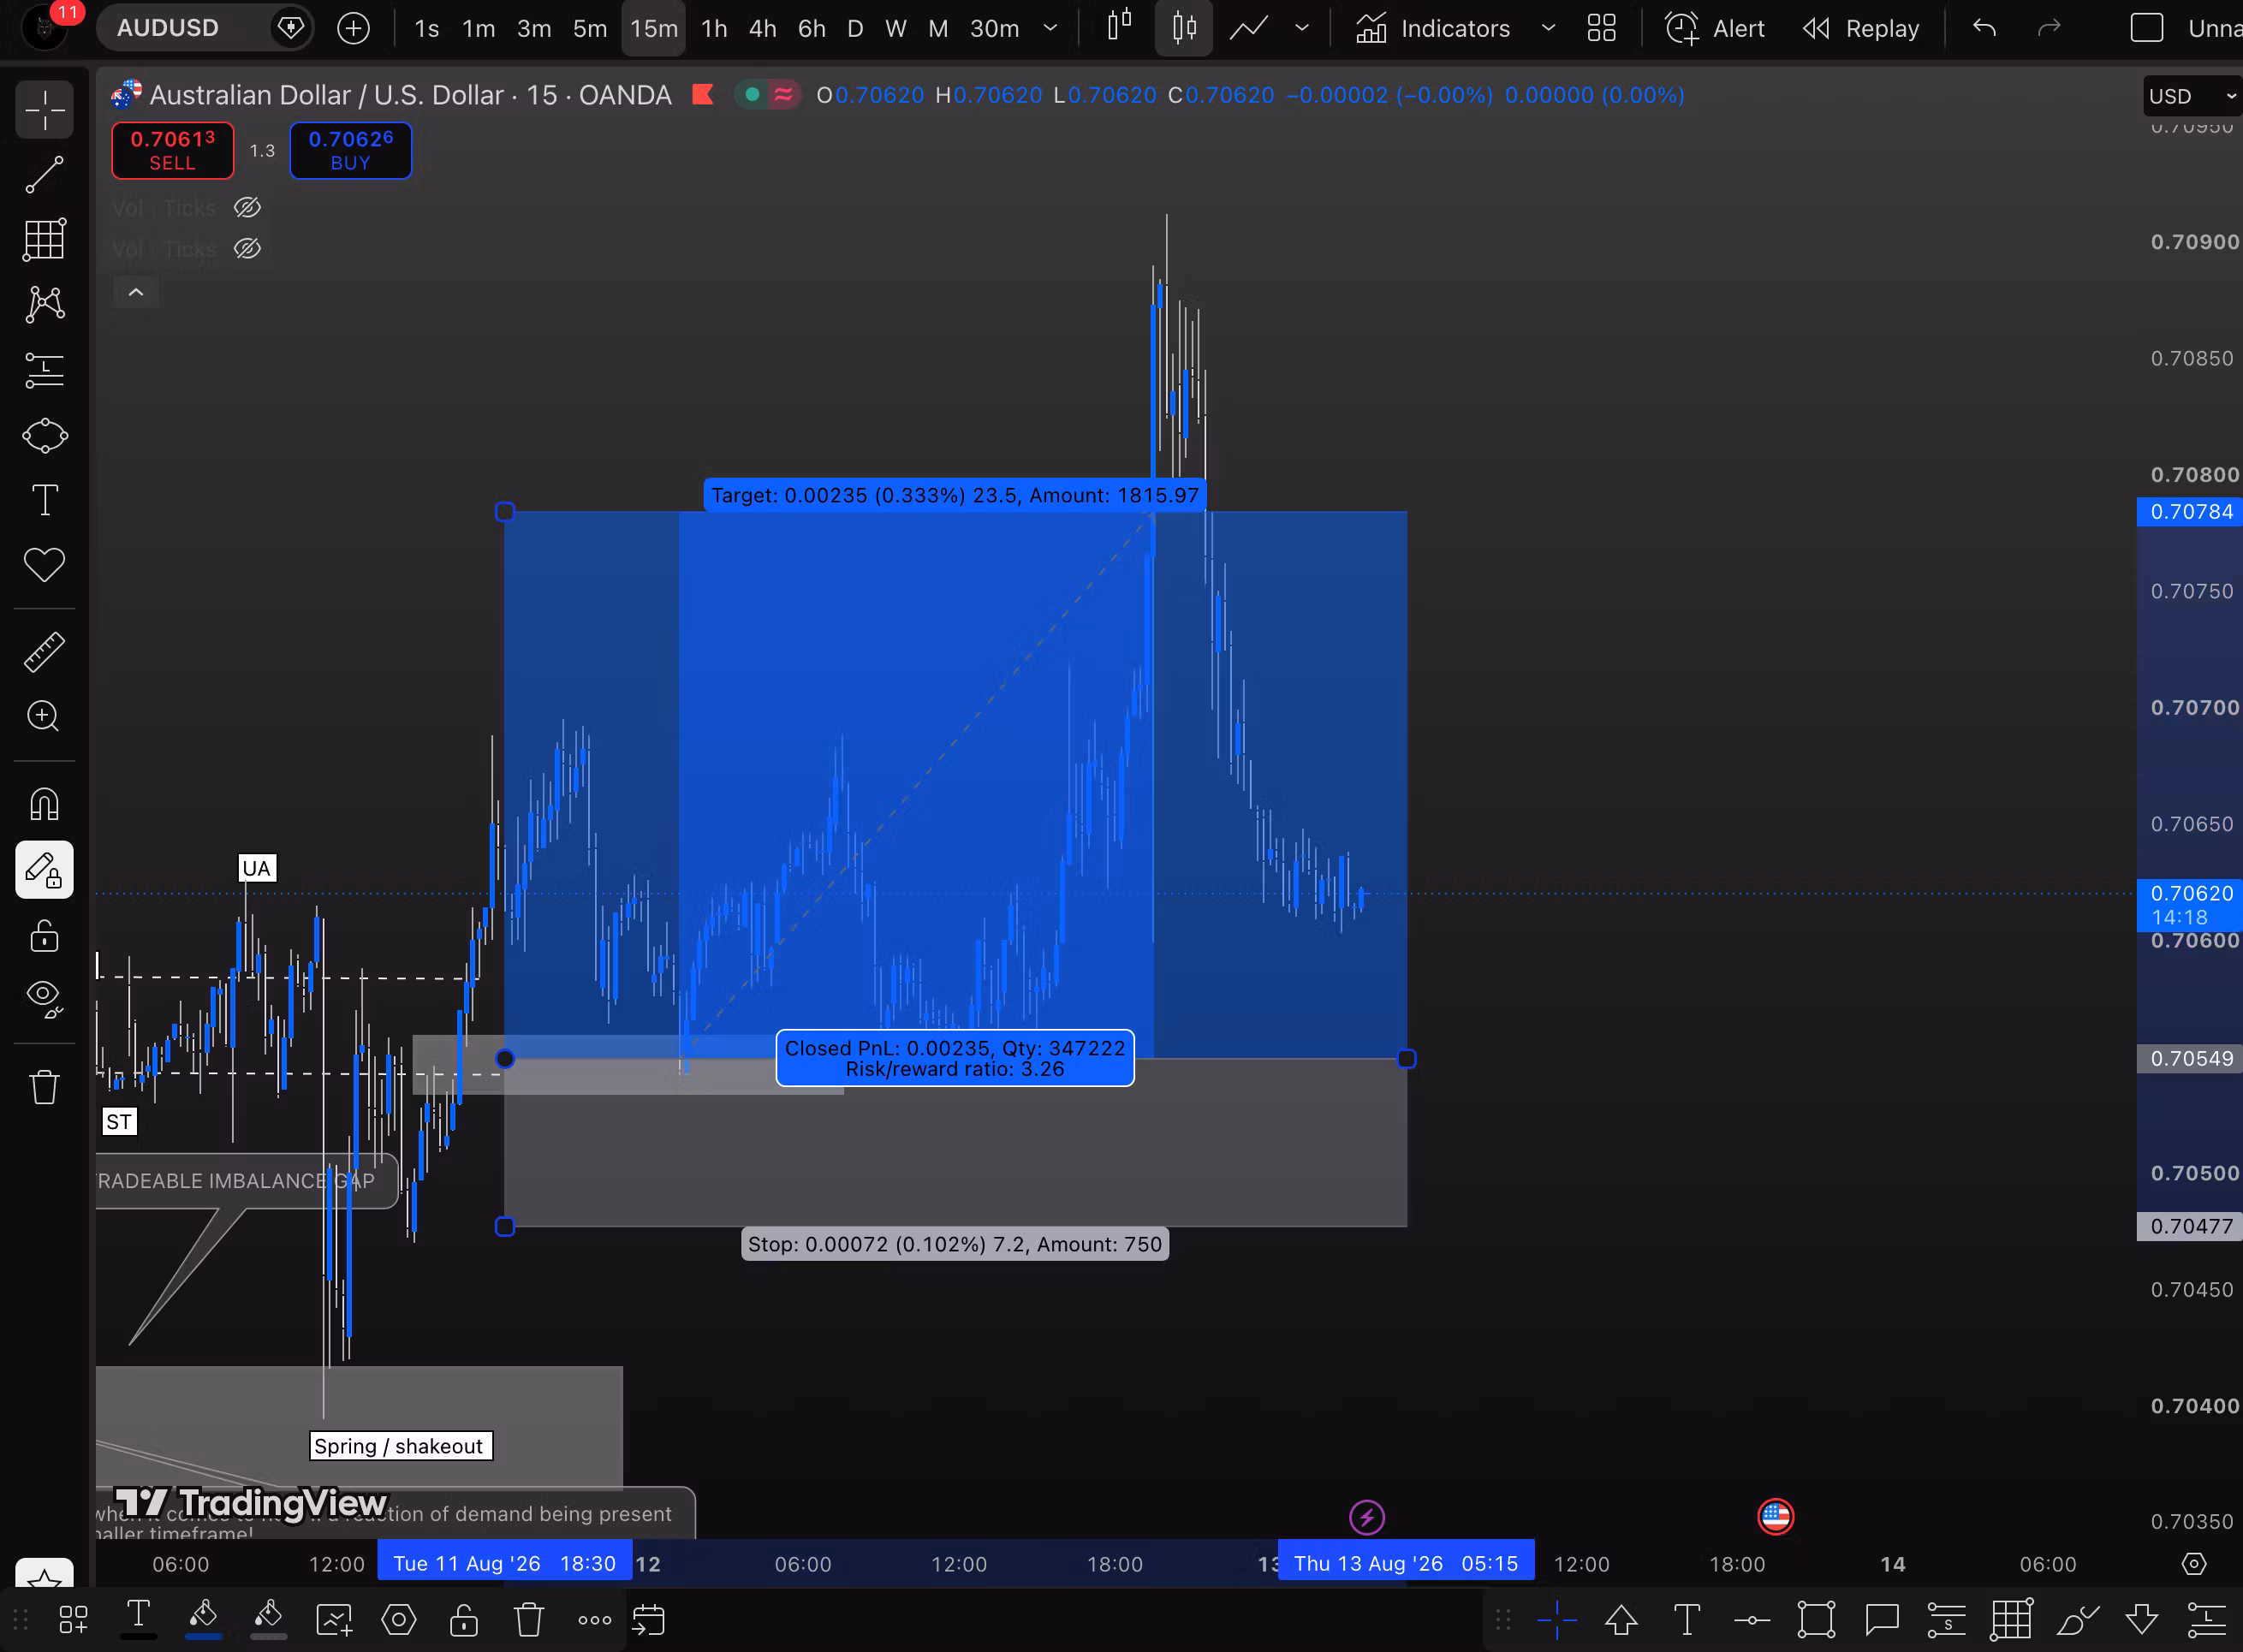
Task: Choose the XABCD pattern tool
Action: [44, 304]
